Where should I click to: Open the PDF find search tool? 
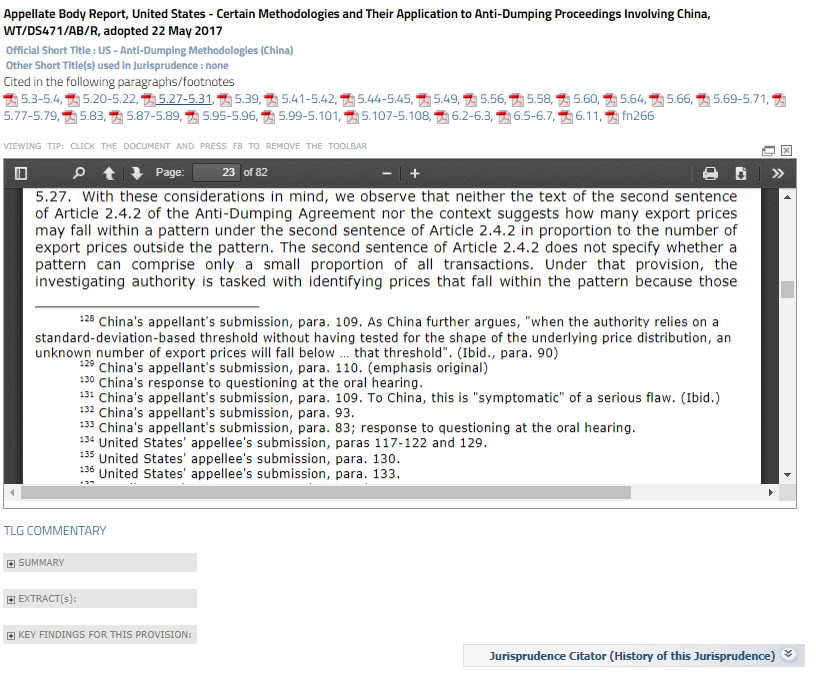point(79,173)
